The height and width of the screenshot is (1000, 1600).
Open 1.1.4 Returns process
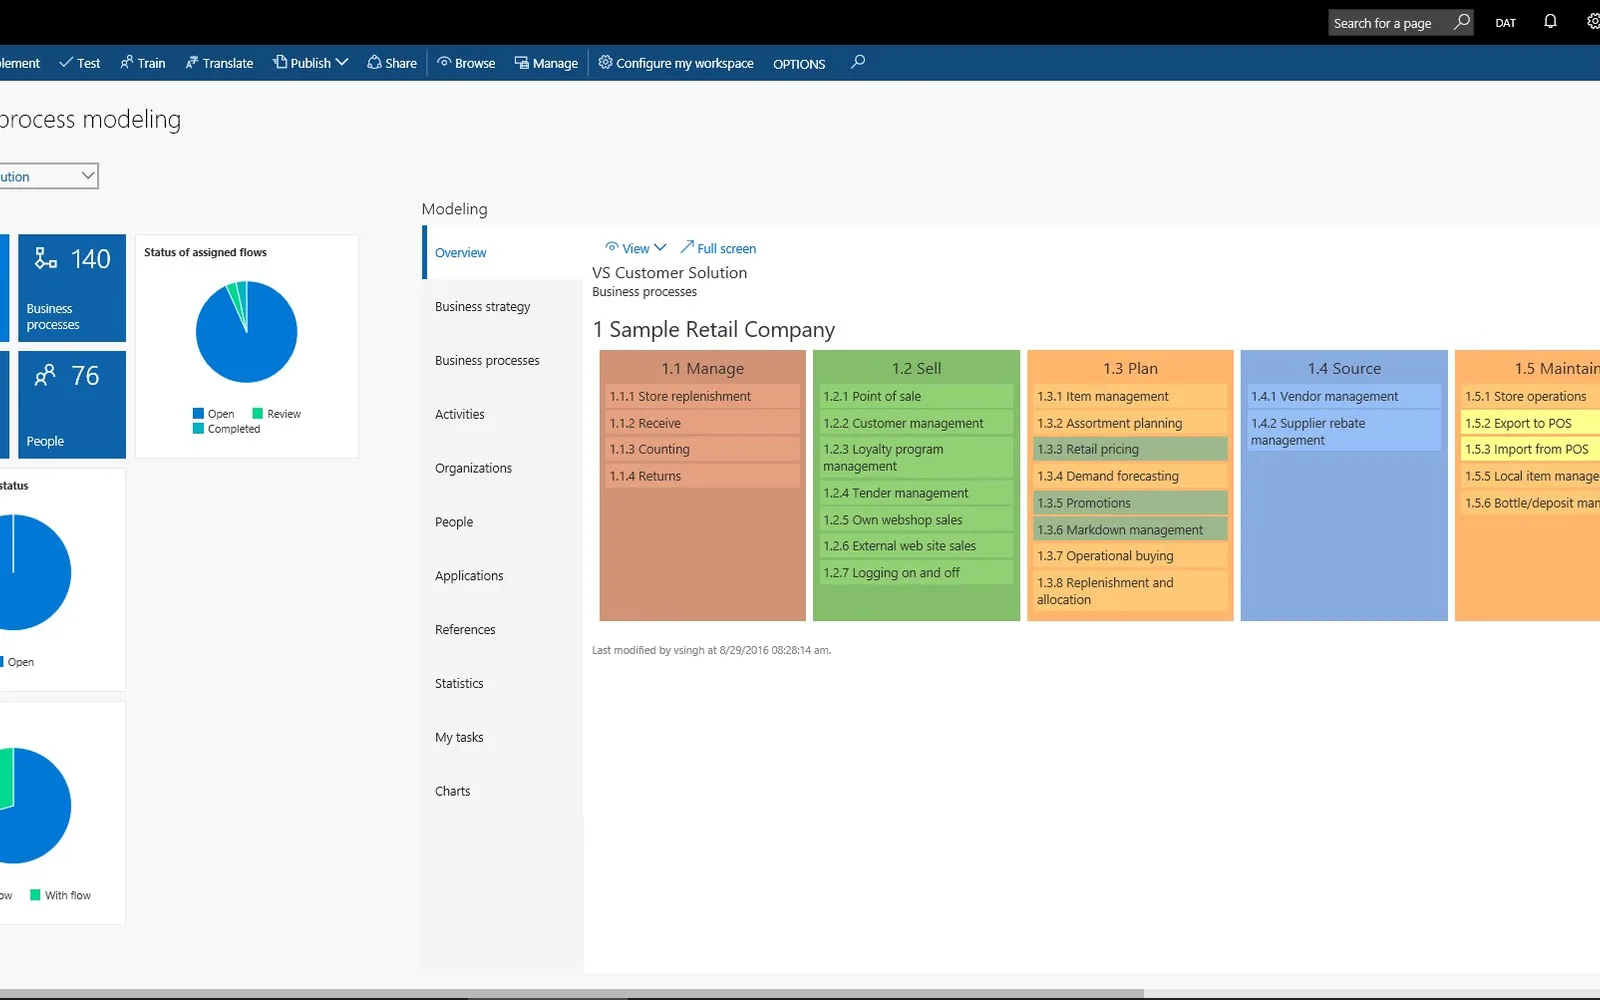coord(702,476)
